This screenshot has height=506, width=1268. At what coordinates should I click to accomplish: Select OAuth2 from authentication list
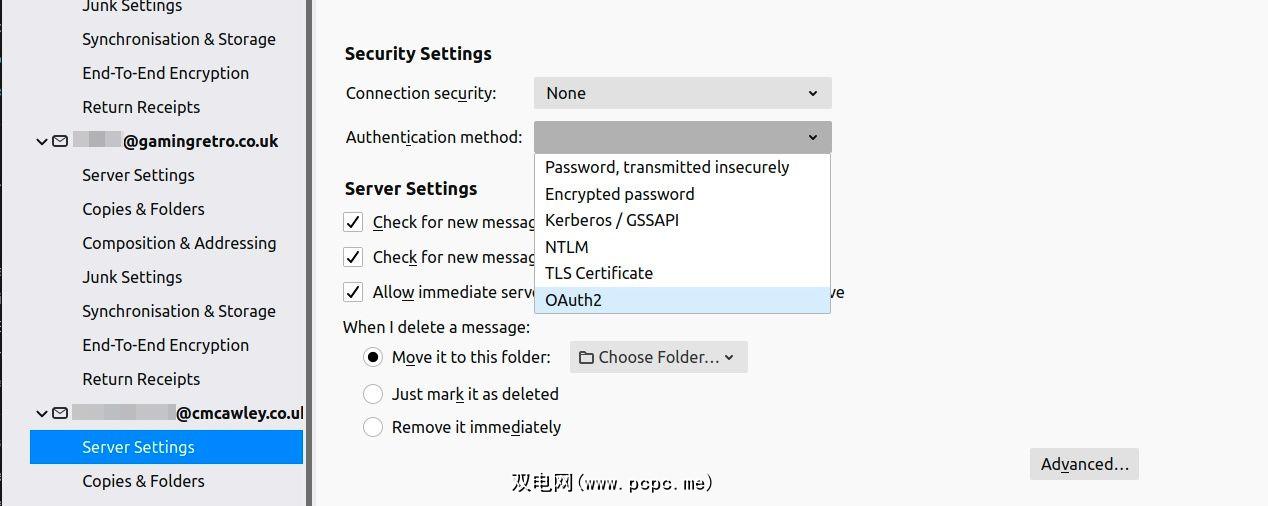click(573, 300)
